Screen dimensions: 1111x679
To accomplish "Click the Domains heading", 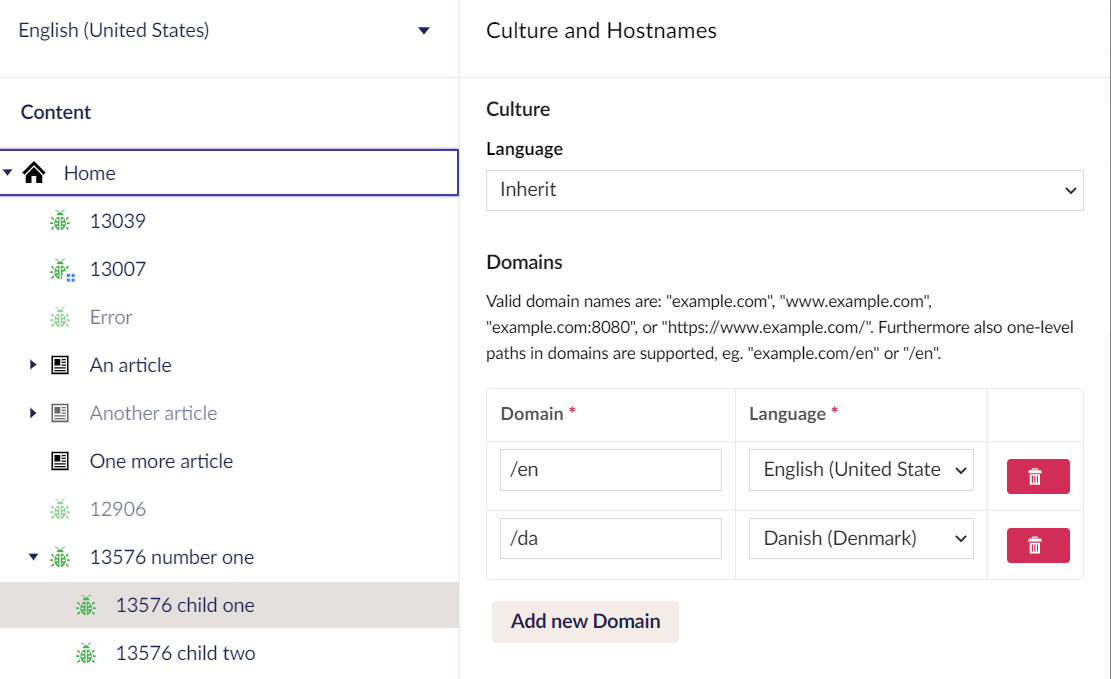I will [524, 262].
